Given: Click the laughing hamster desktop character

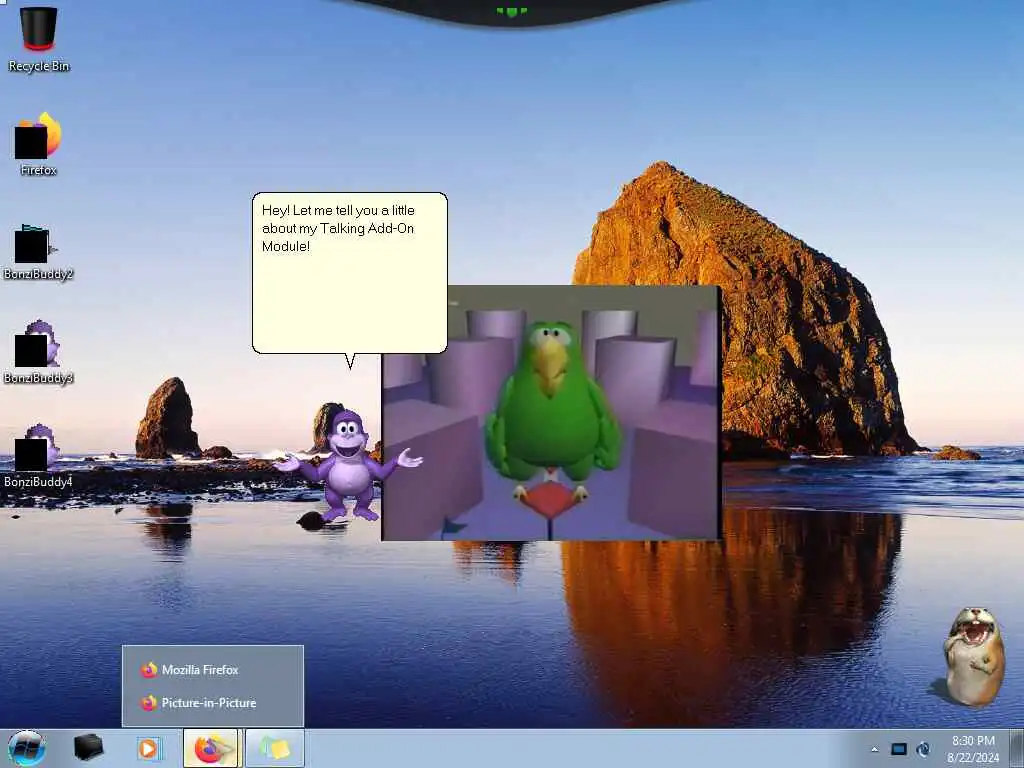Looking at the screenshot, I should coord(973,657).
